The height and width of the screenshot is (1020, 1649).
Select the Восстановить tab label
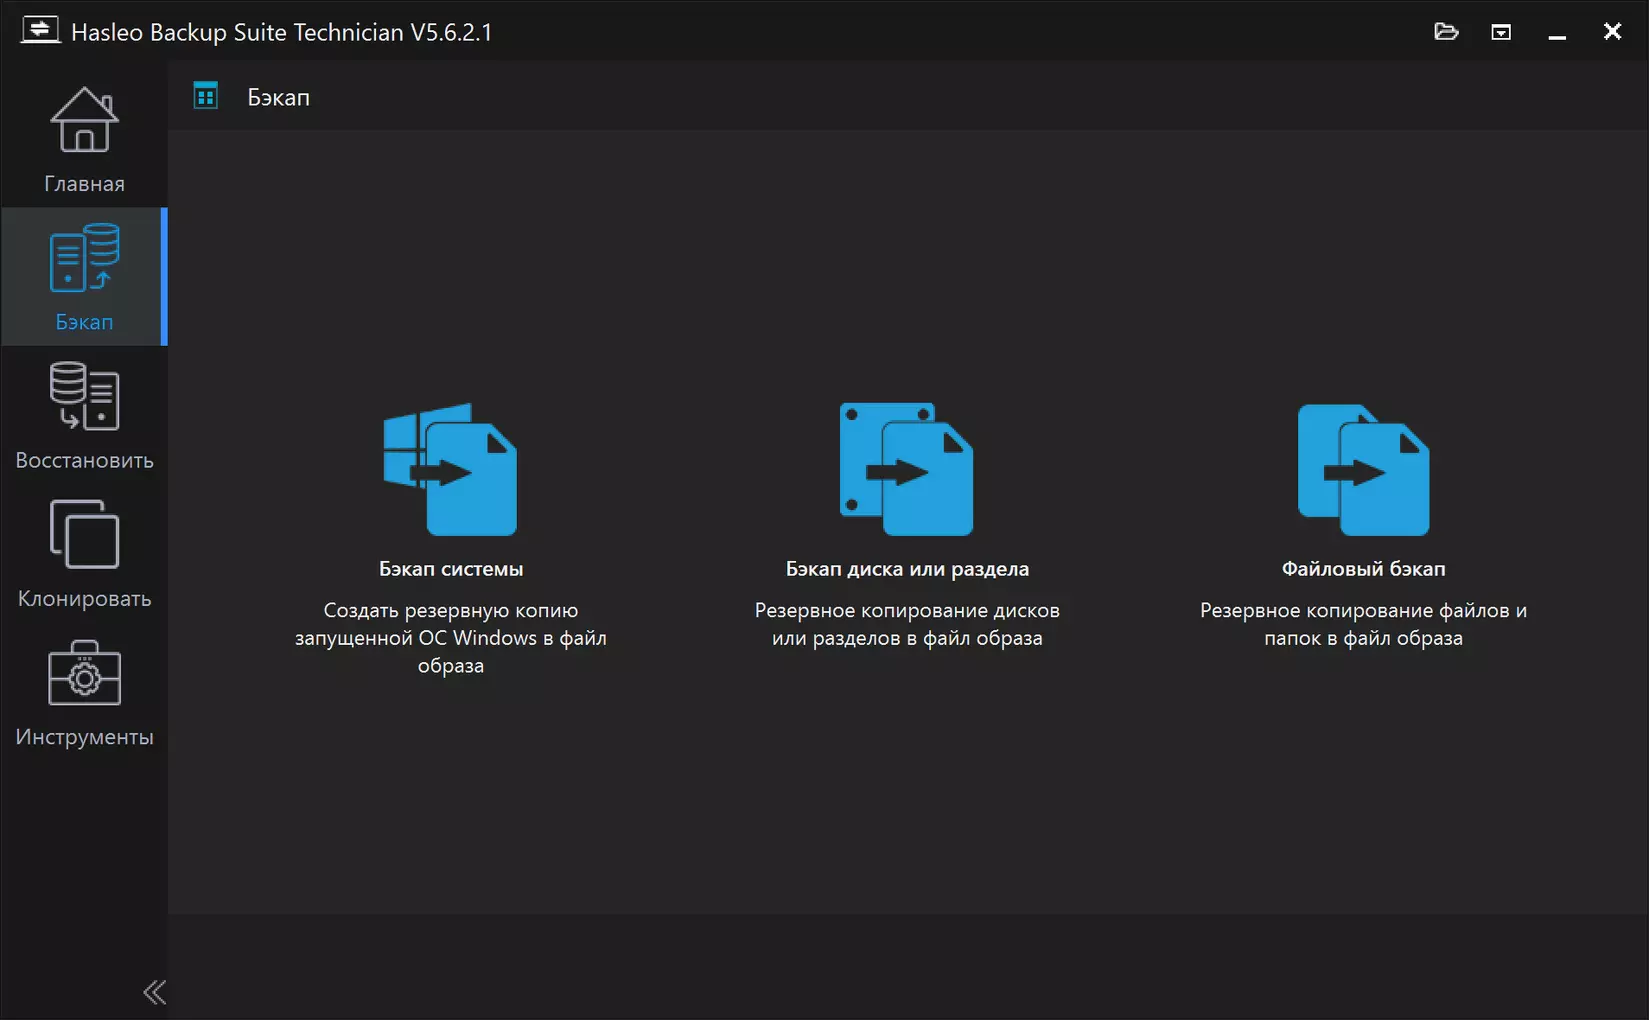click(84, 461)
